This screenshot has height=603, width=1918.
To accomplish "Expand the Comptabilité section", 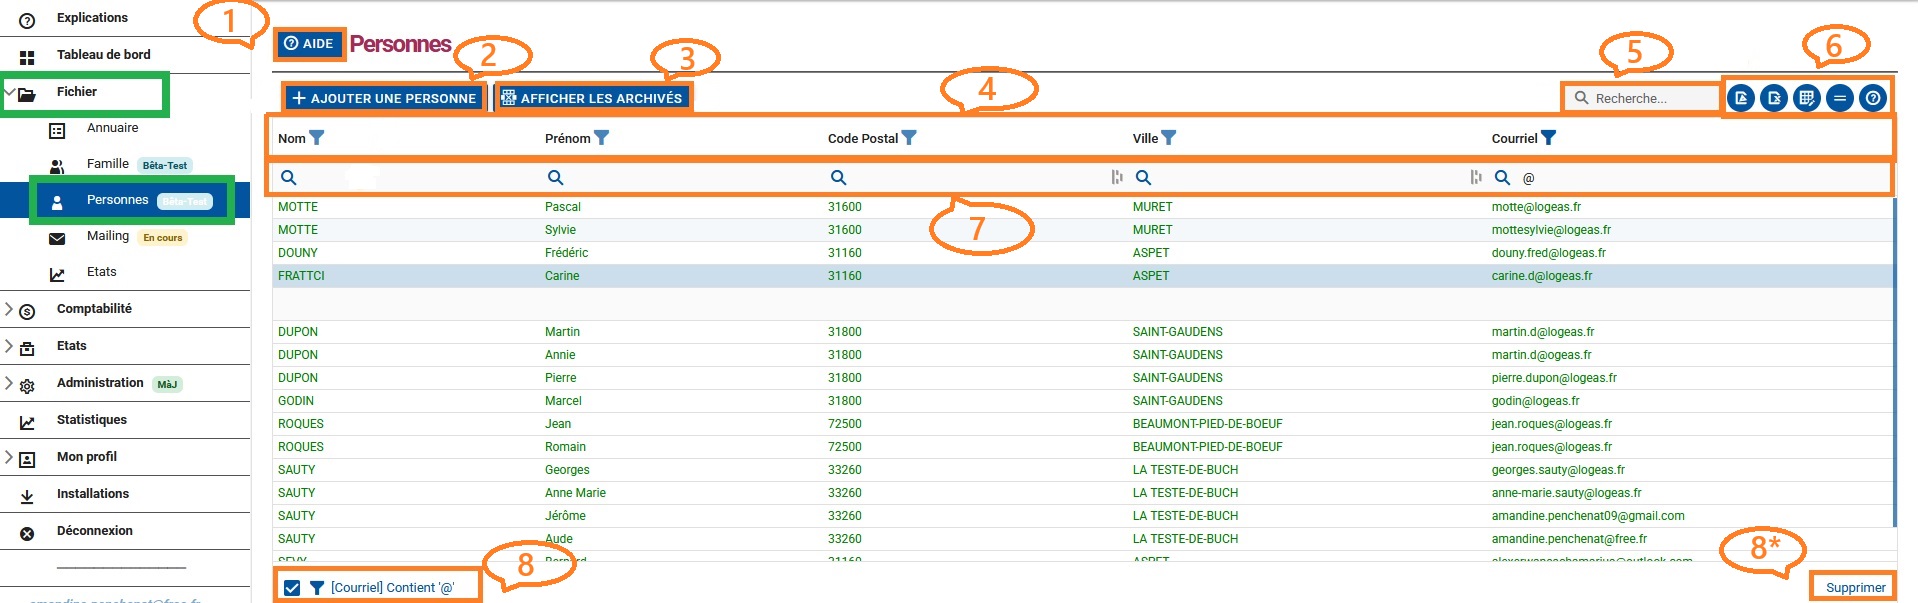I will click(10, 309).
